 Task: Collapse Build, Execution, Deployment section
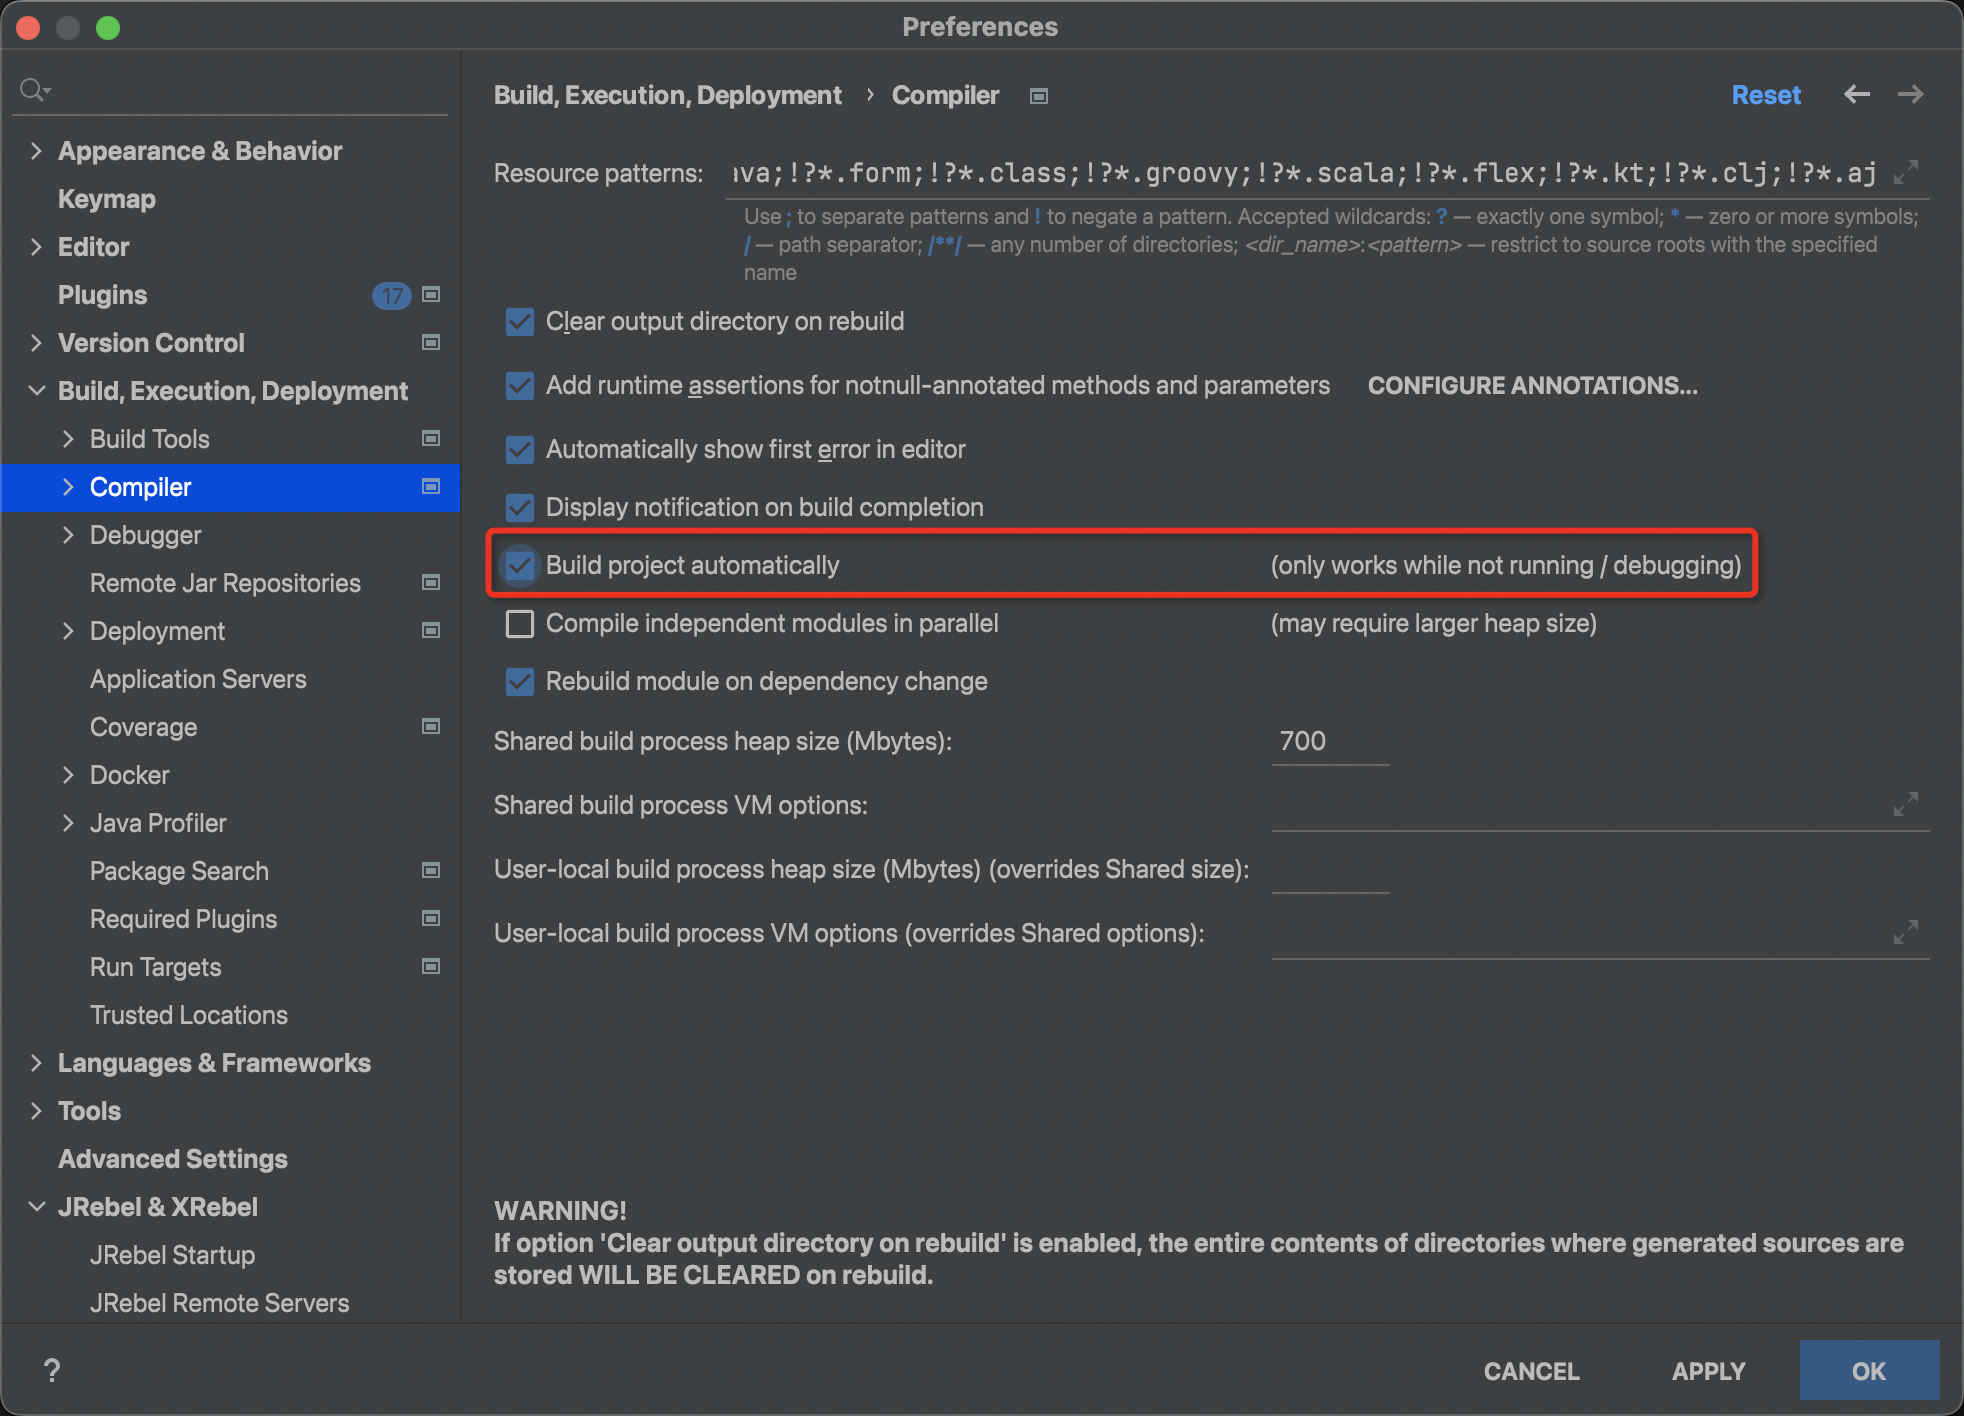[36, 391]
